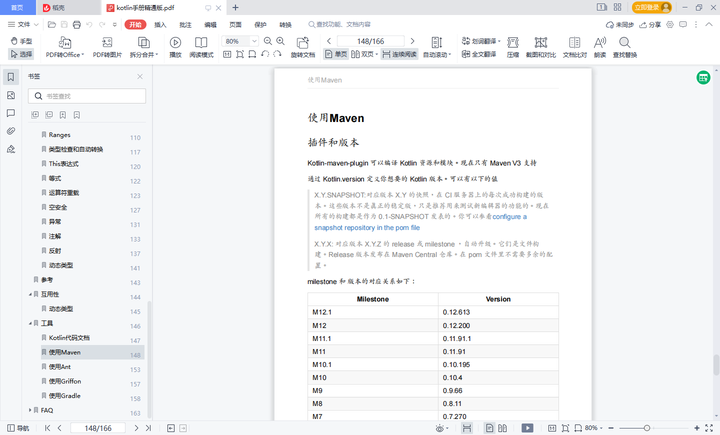The height and width of the screenshot is (435, 720).
Task: Open 截图和对比 screenshot and compare
Action: pyautogui.click(x=541, y=47)
